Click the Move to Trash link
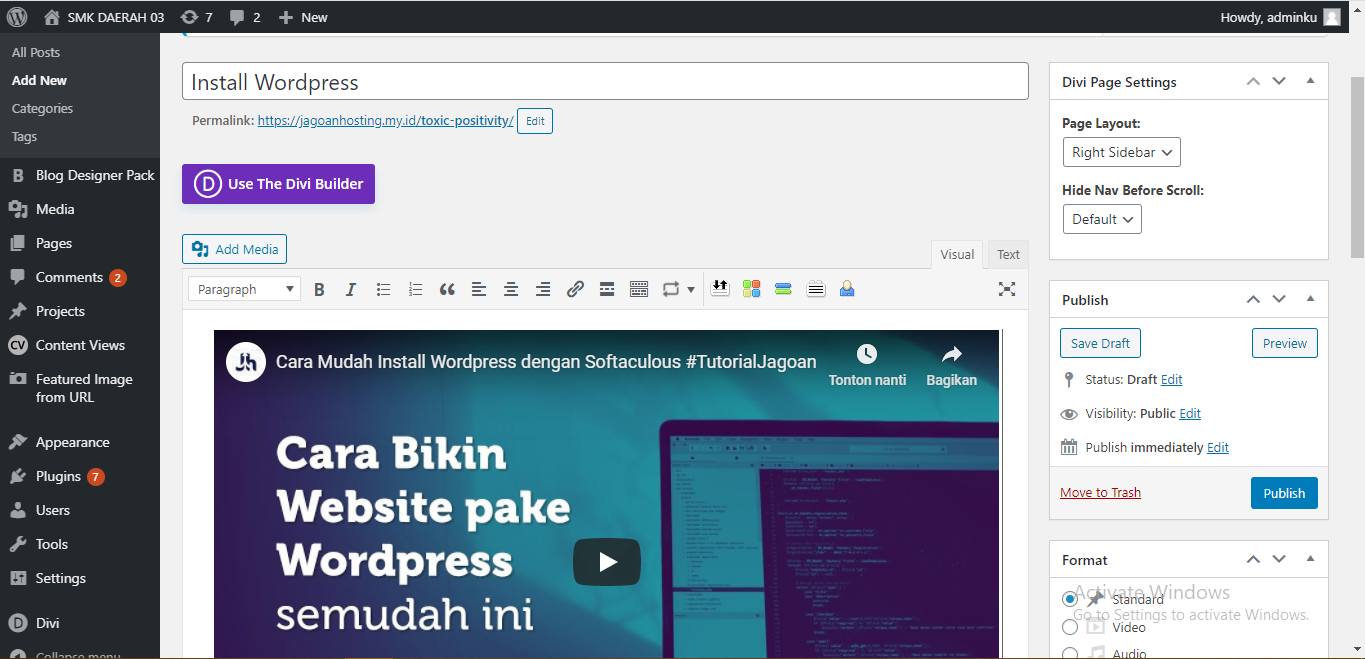The height and width of the screenshot is (659, 1365). pos(1100,492)
